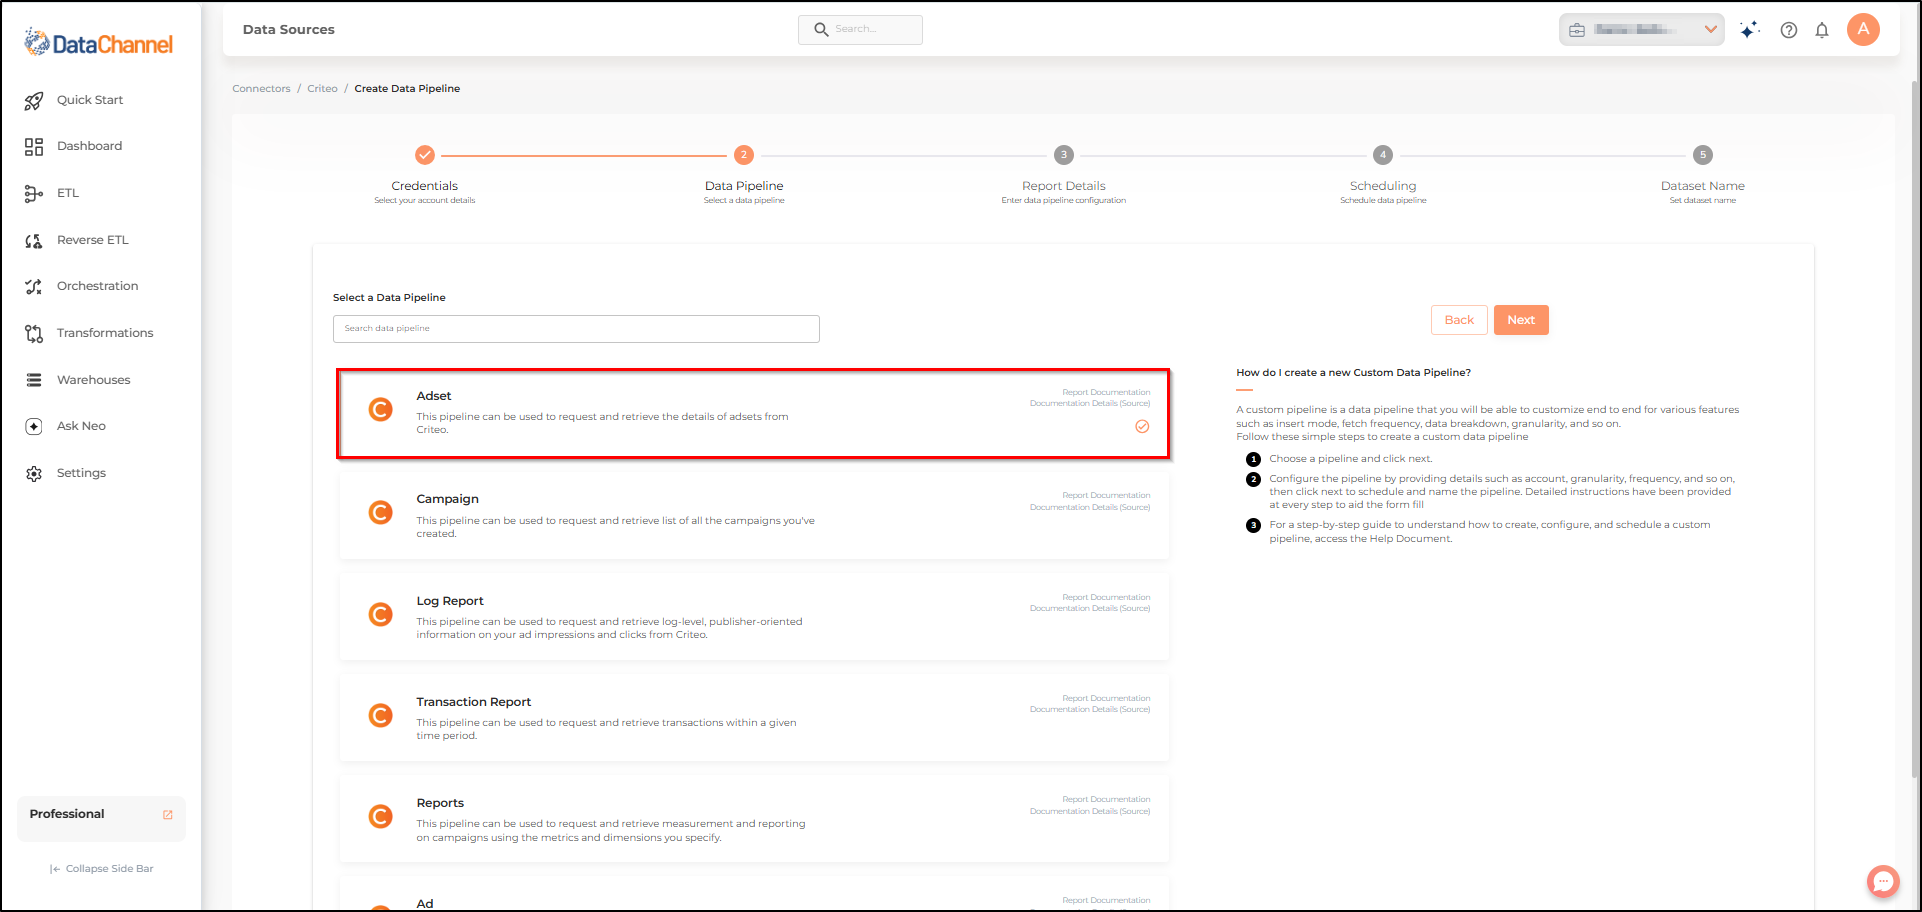This screenshot has width=1922, height=912.
Task: Toggle the selected checkmark on Adset pipeline
Action: pyautogui.click(x=1142, y=426)
